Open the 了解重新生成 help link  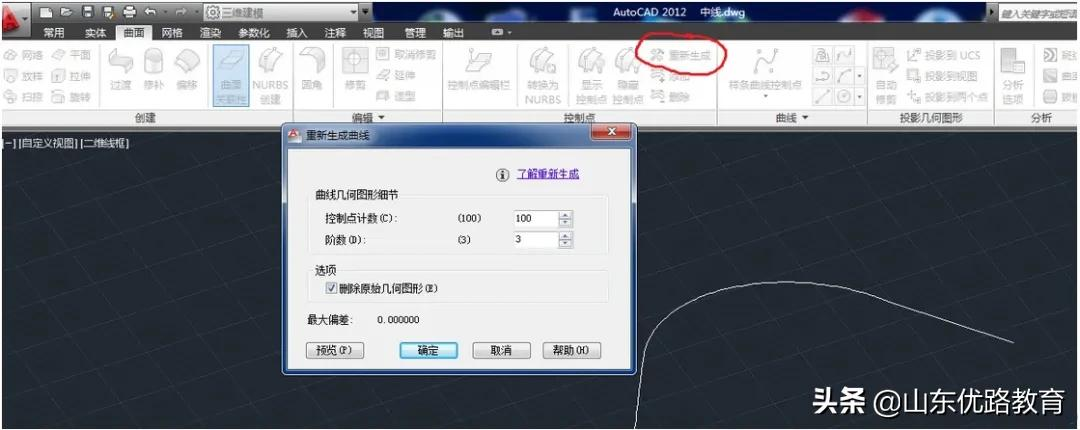click(548, 174)
